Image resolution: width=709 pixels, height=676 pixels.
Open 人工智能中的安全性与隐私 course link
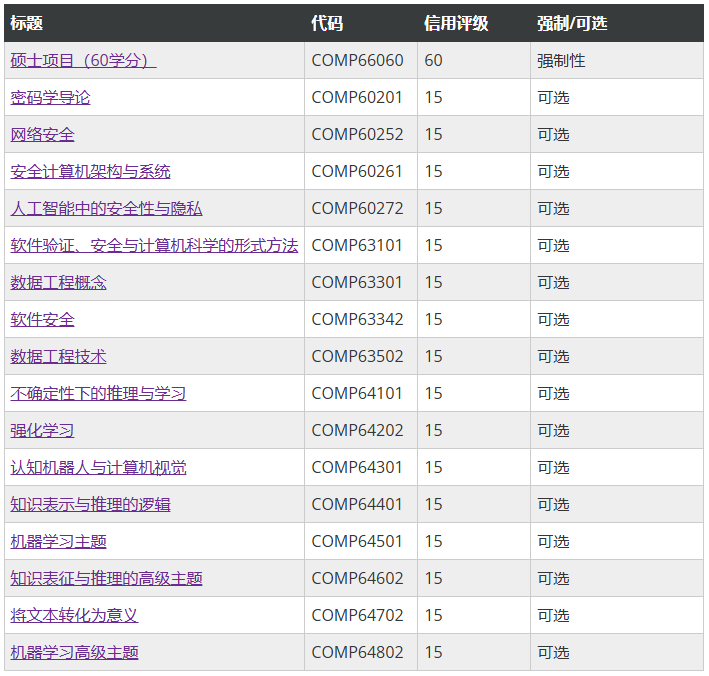106,208
